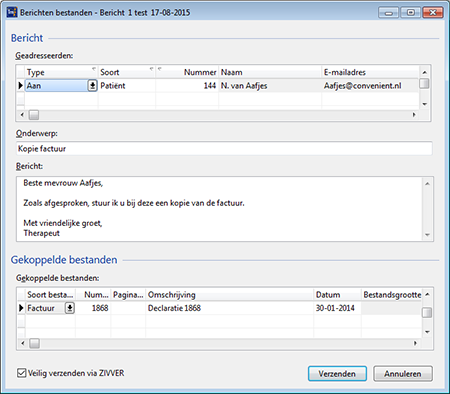
Task: Click scroll left arrow in attachments grid
Action: click(x=23, y=343)
